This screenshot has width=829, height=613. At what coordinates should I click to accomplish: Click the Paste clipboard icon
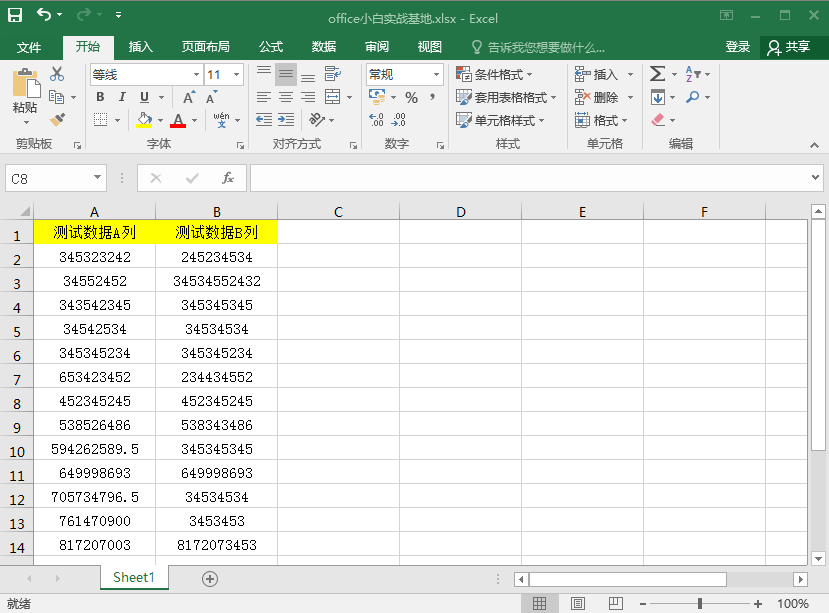[x=25, y=83]
